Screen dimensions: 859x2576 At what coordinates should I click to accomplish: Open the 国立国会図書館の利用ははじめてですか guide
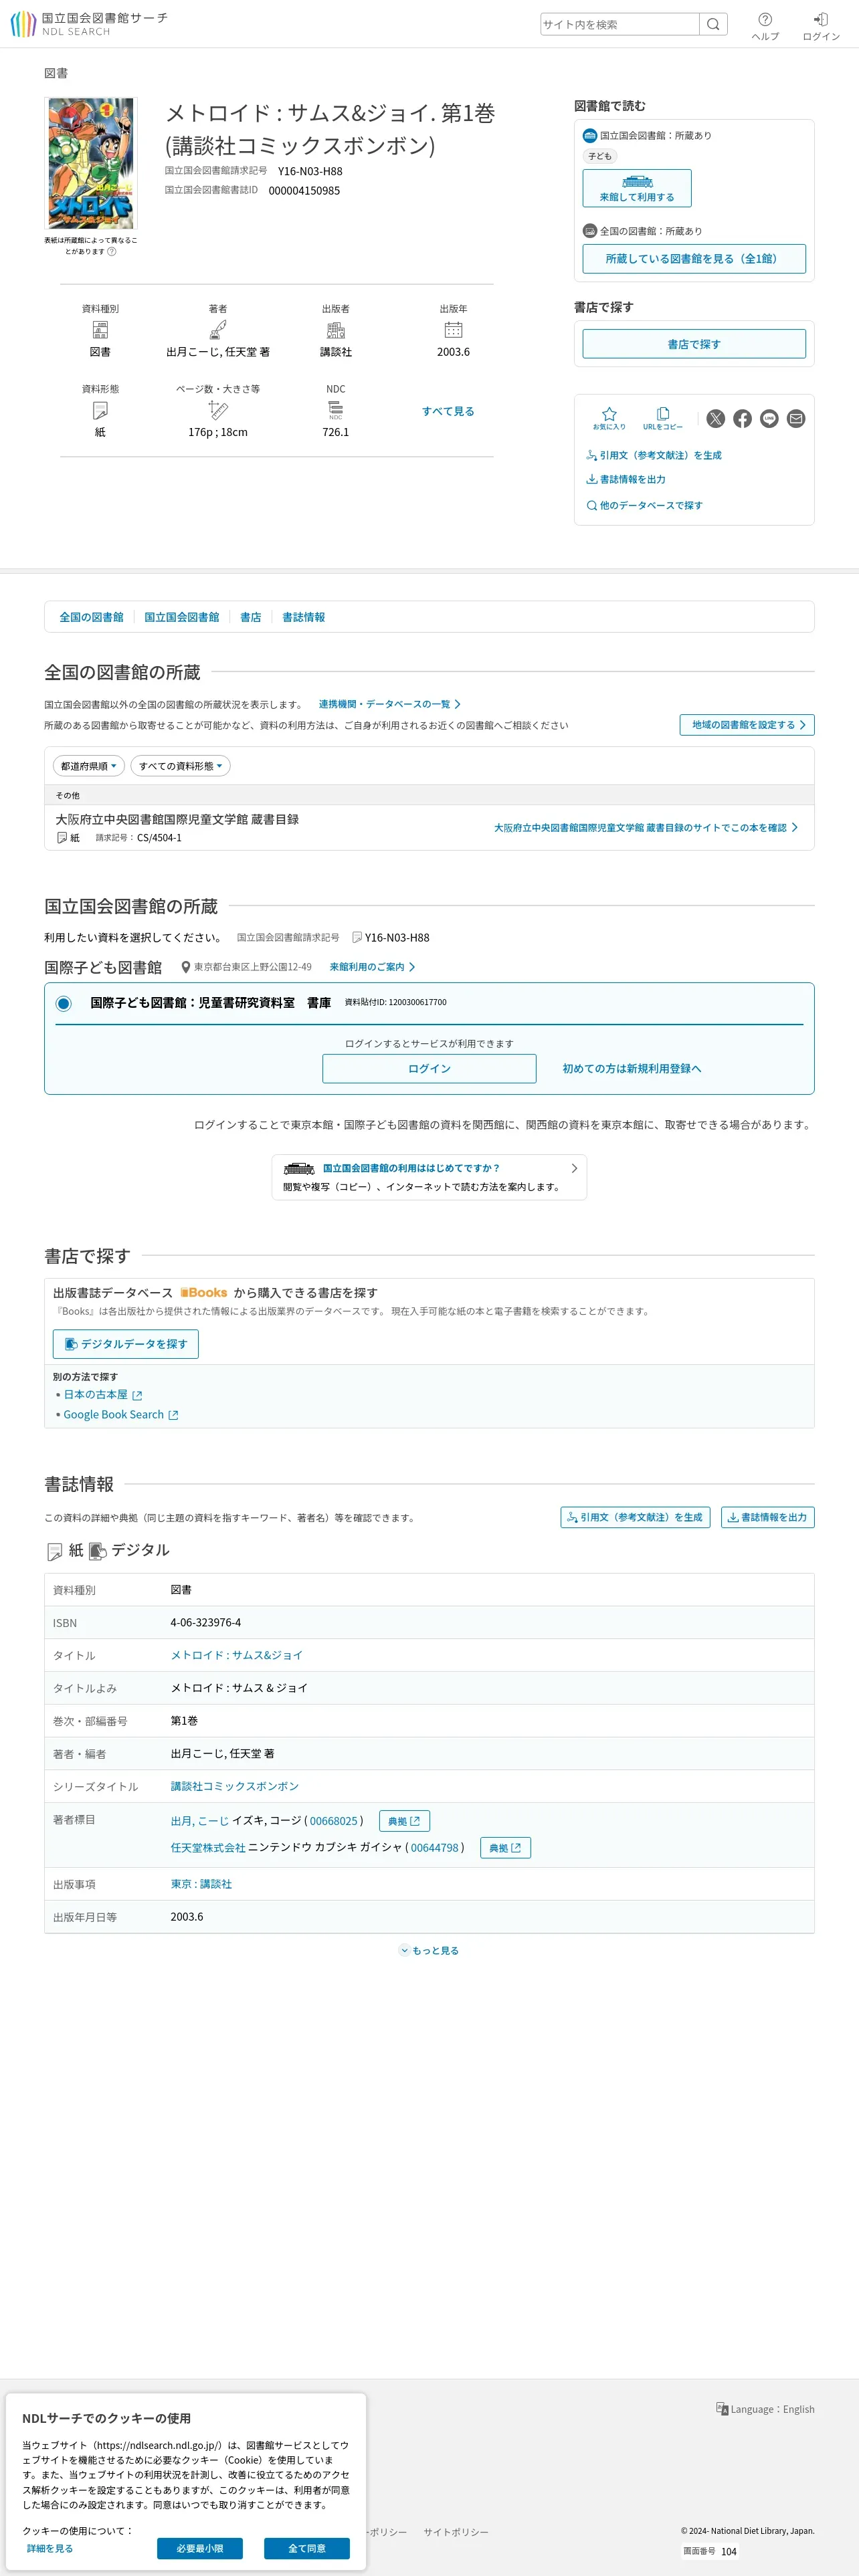429,1177
